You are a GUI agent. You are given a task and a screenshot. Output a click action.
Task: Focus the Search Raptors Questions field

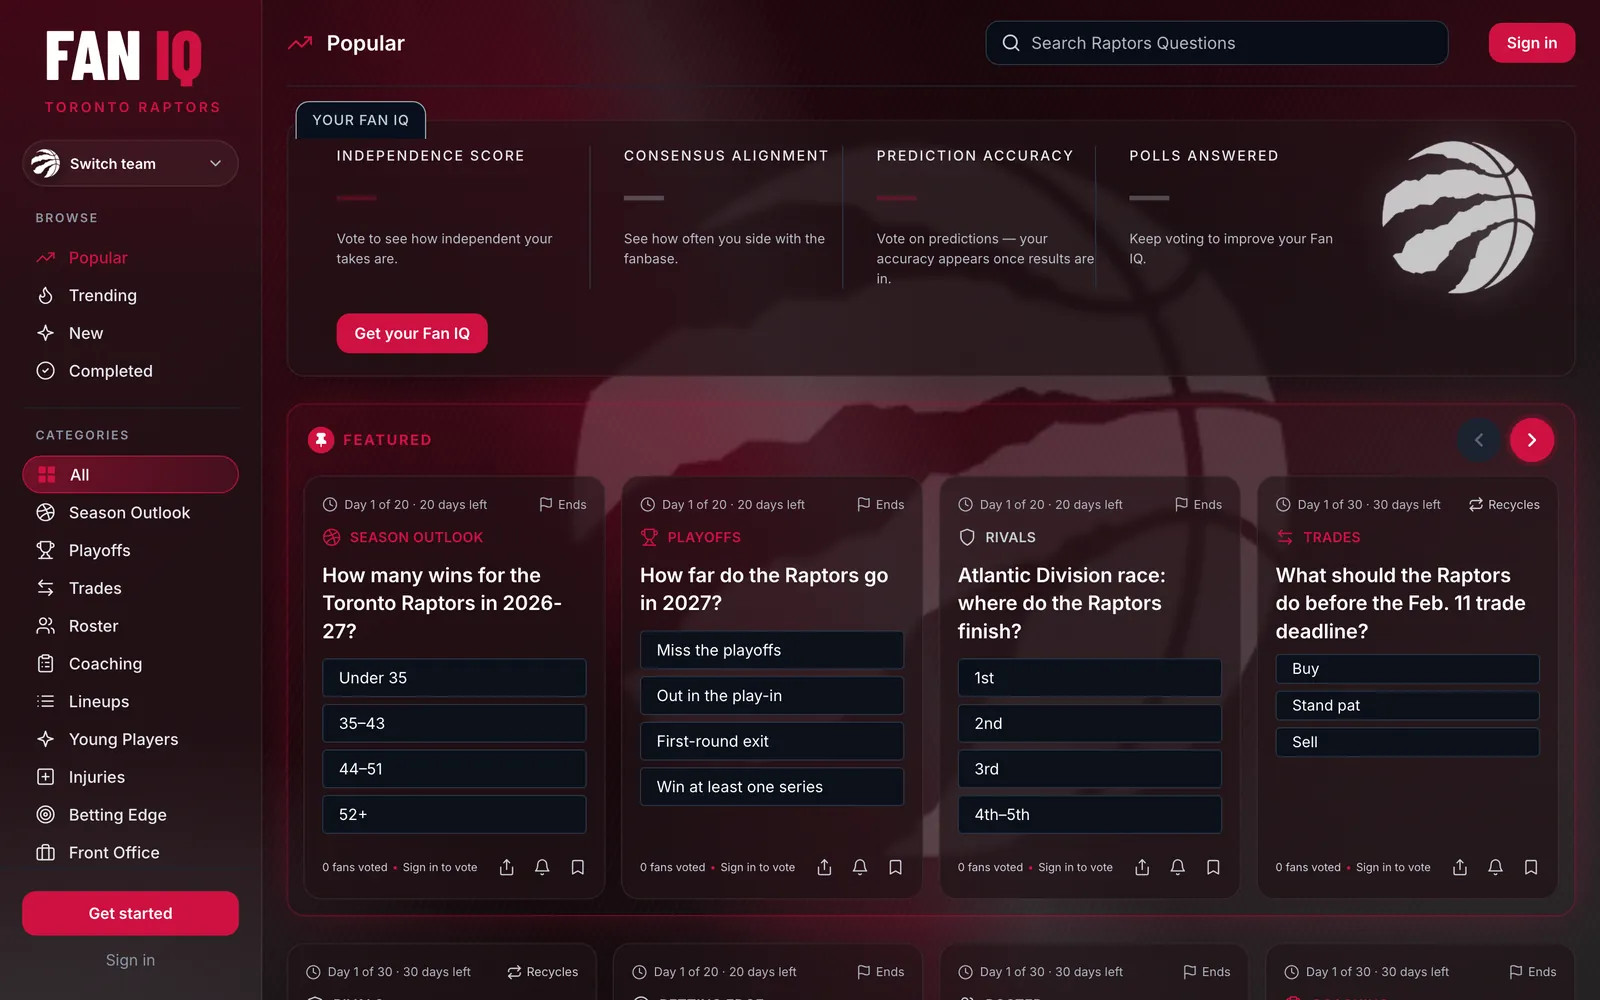tap(1217, 43)
